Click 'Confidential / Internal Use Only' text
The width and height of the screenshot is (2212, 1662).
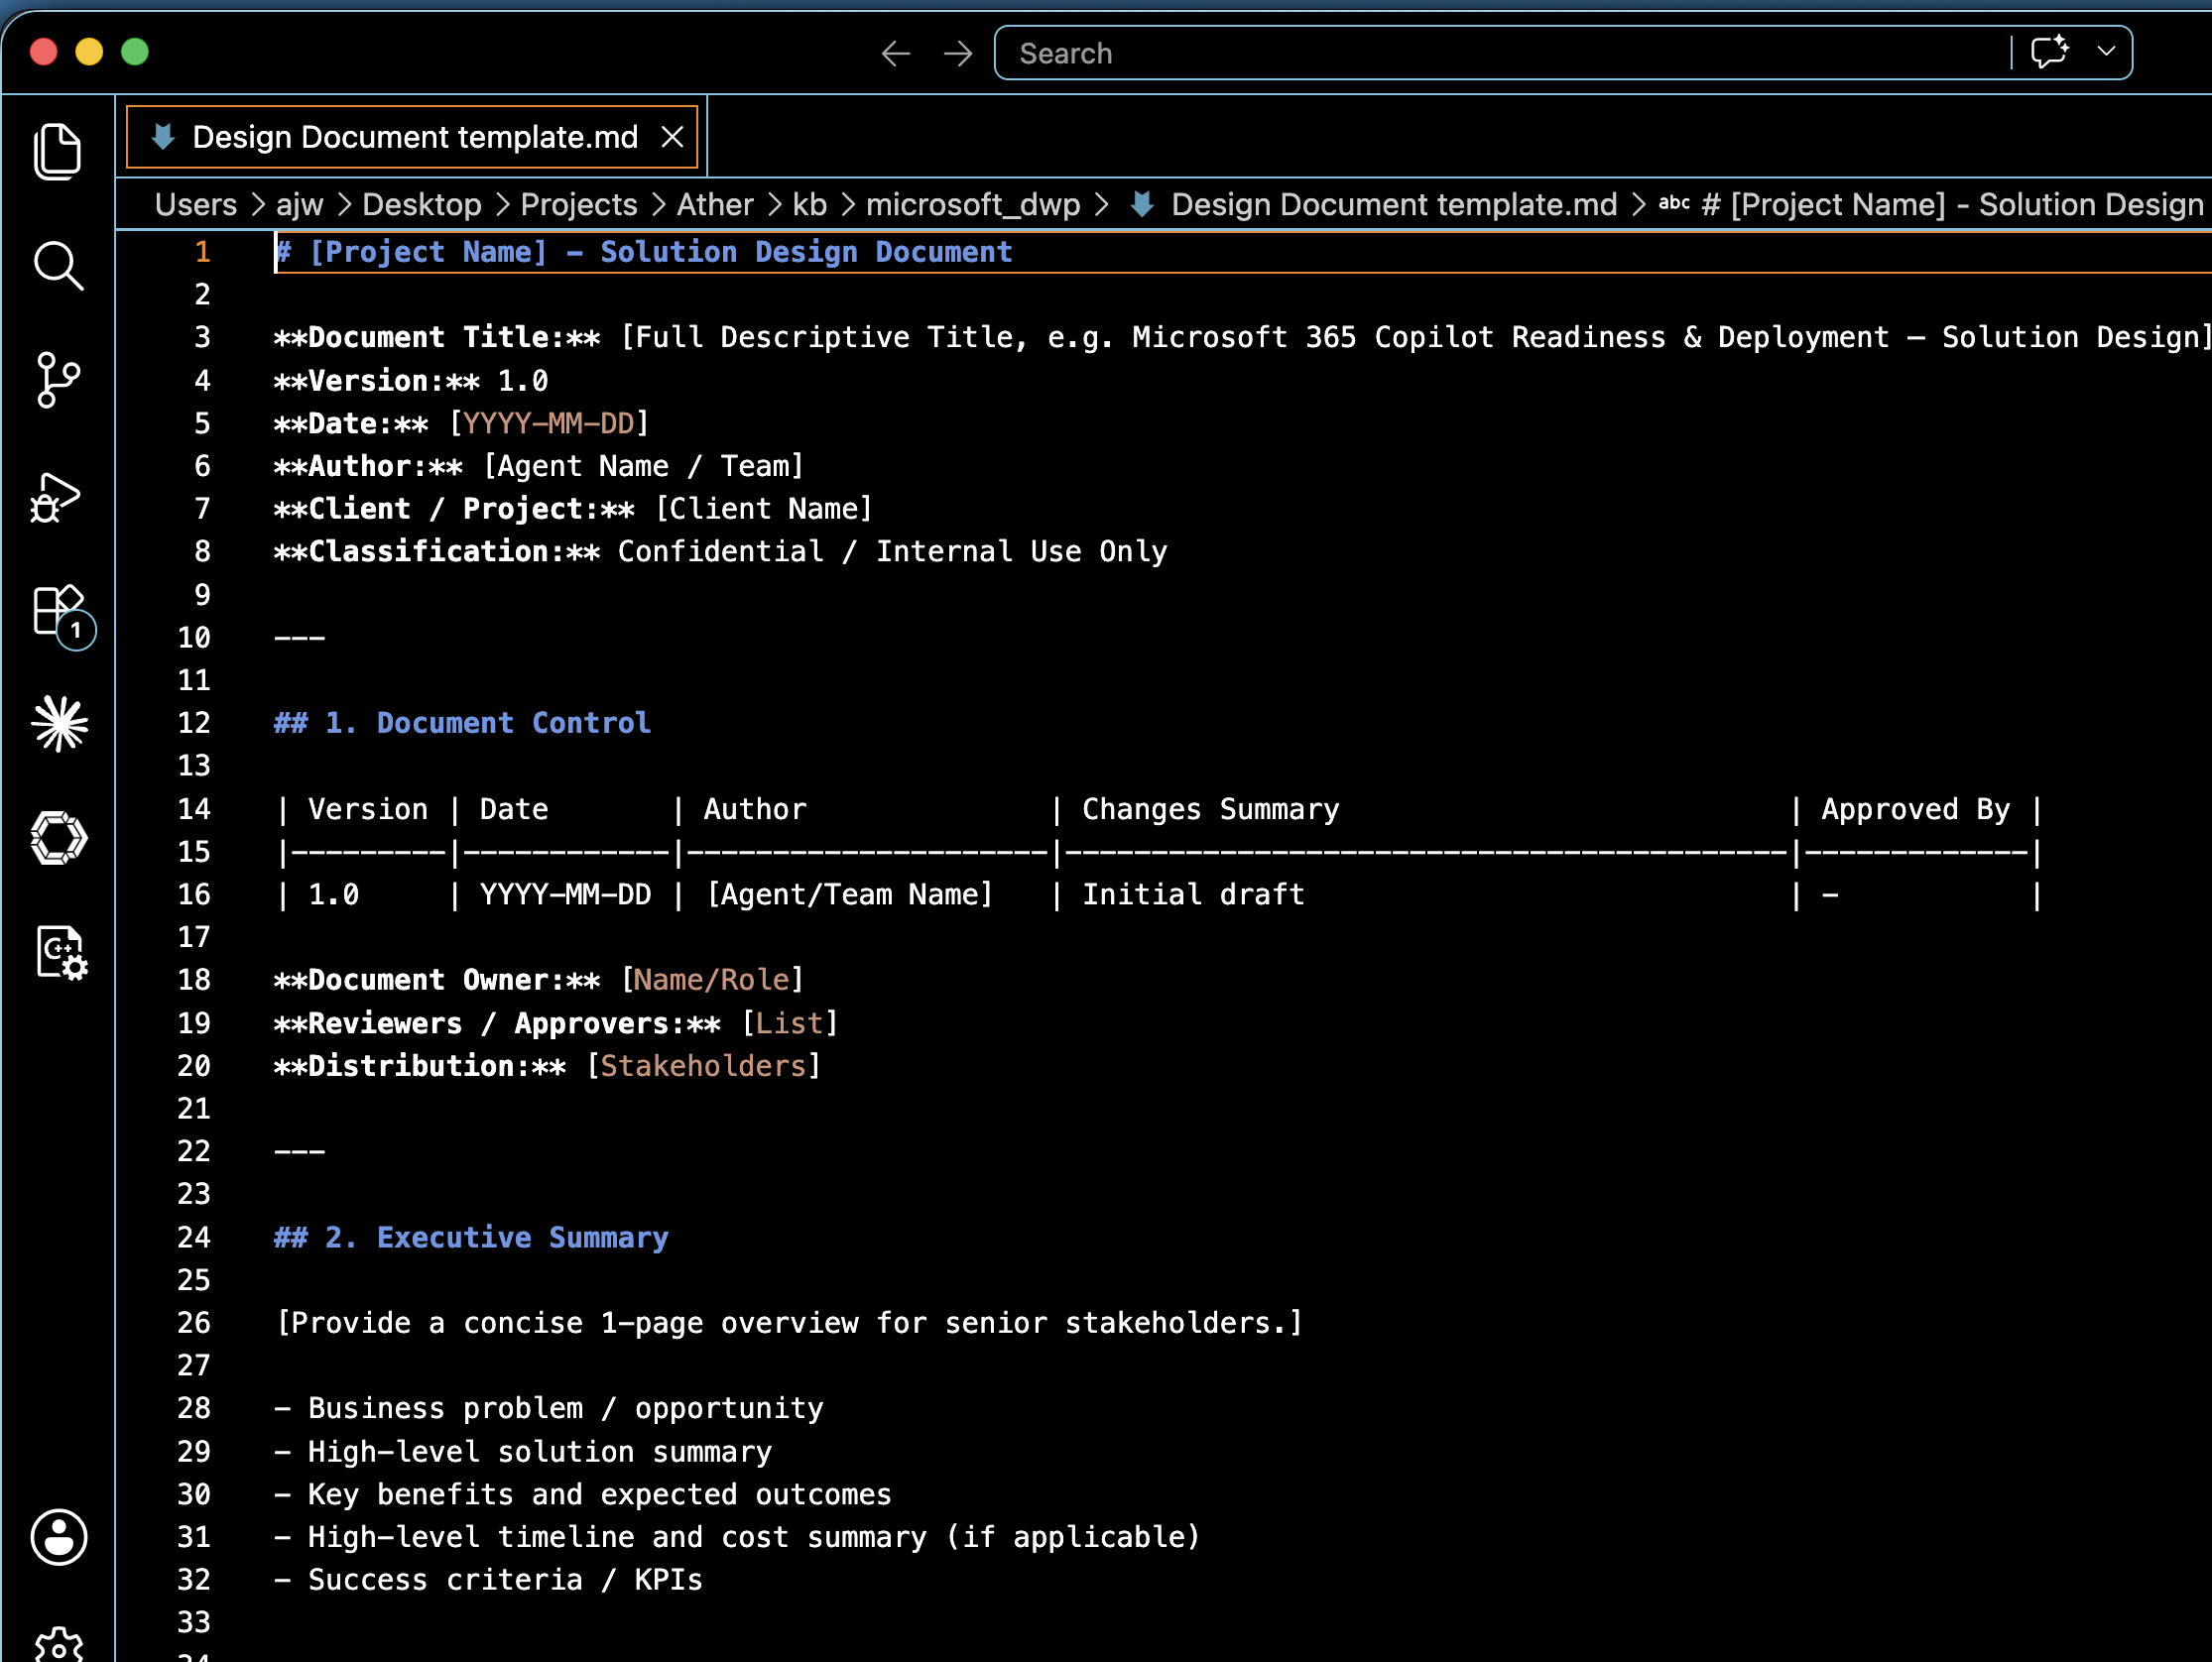tap(892, 551)
